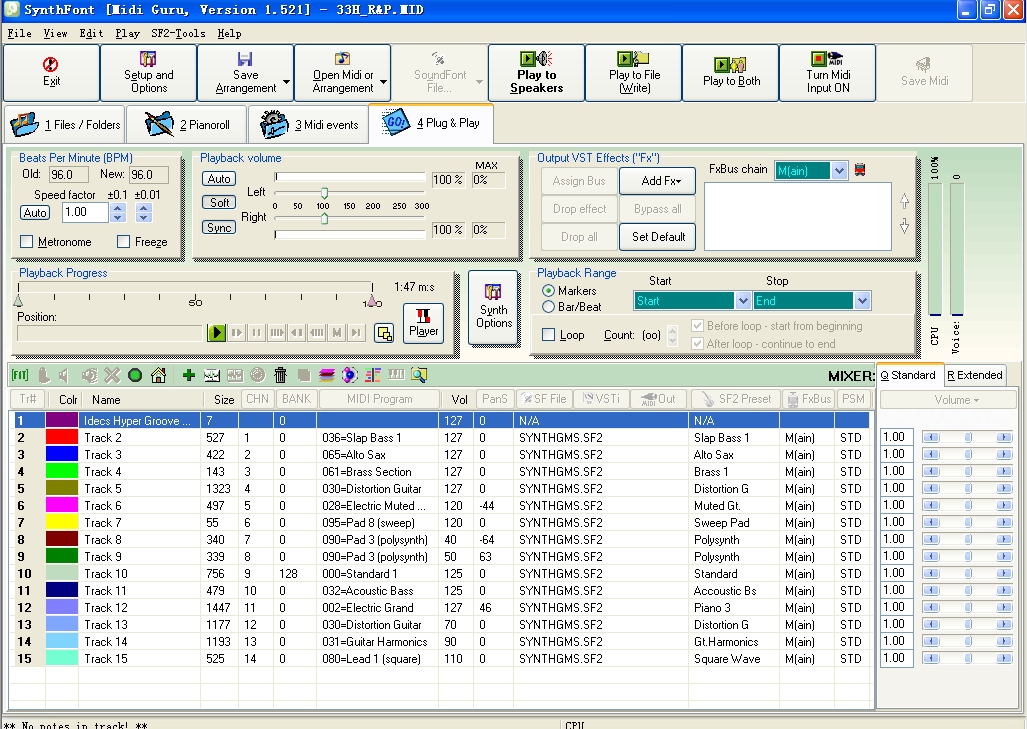Click the trash can delete icon

tap(280, 376)
